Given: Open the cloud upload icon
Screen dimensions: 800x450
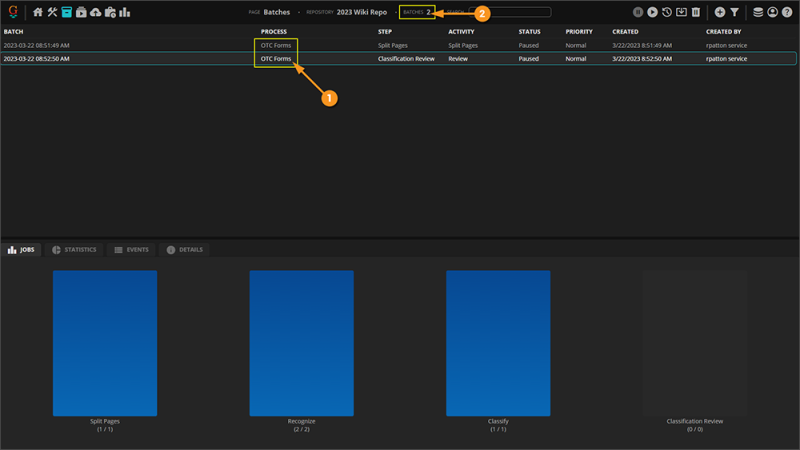Looking at the screenshot, I should (95, 13).
